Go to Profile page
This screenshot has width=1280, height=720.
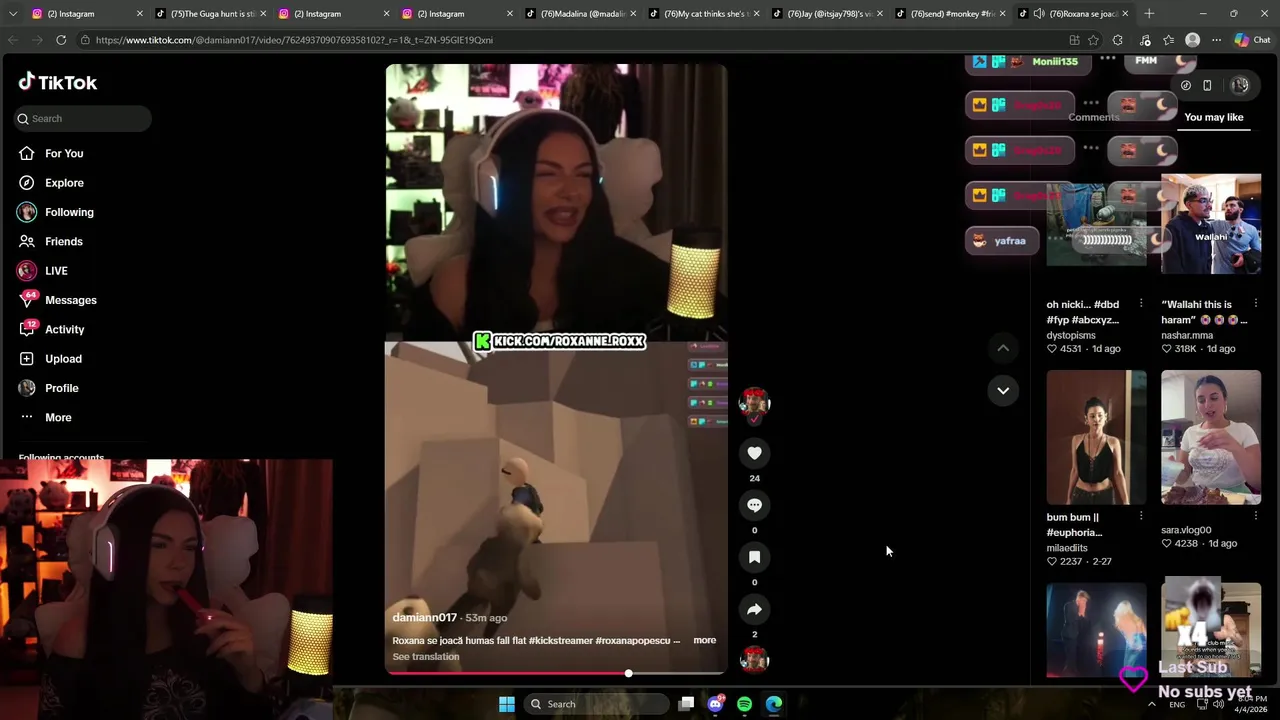(x=61, y=388)
